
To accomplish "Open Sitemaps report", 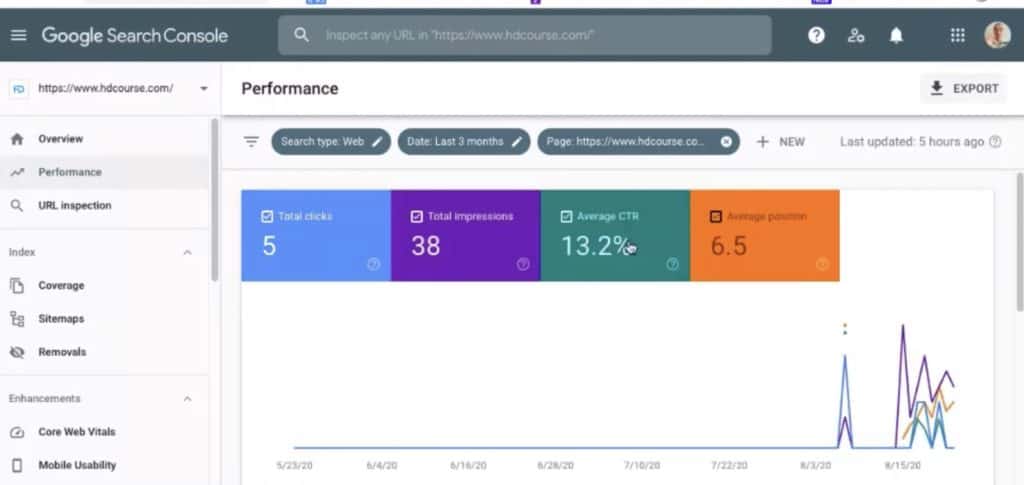I will coord(104,319).
